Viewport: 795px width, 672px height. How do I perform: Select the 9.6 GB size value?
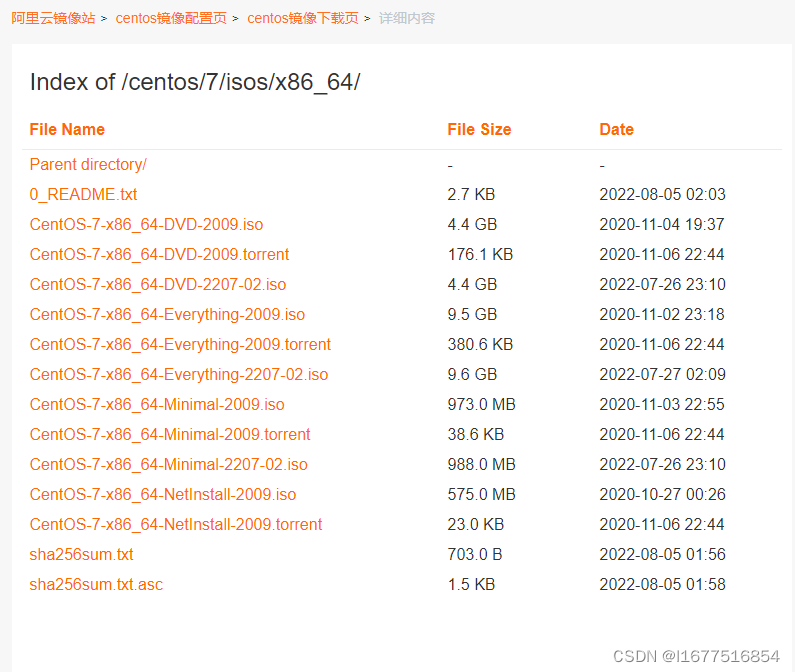pyautogui.click(x=472, y=374)
